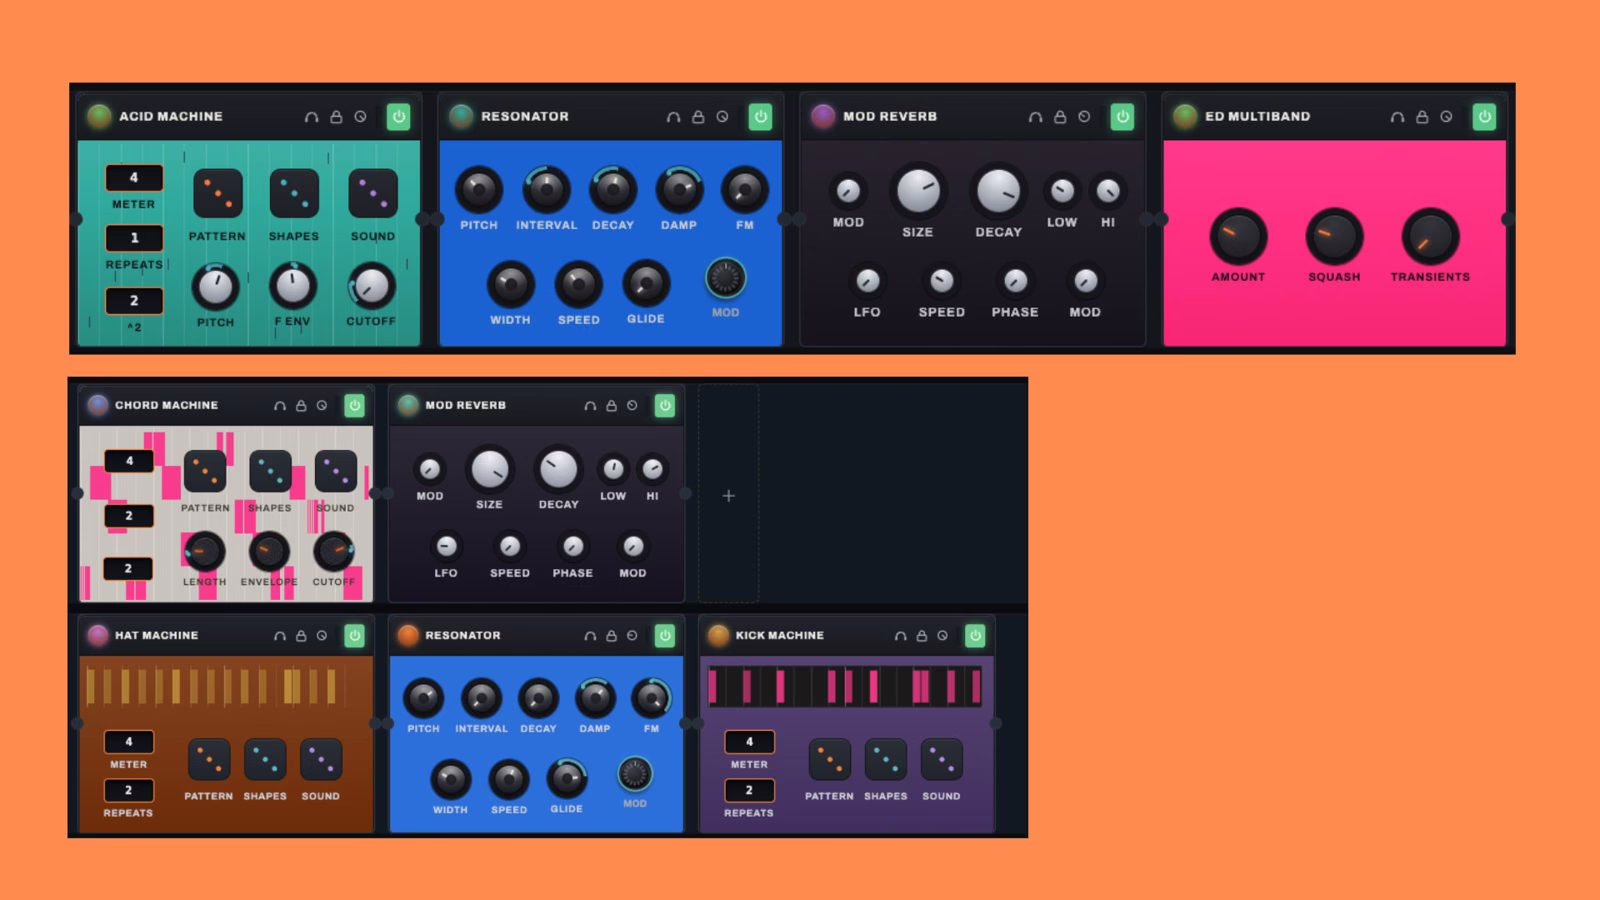The image size is (1600, 900).
Task: Turn off Chord Machine power switch
Action: pos(354,405)
